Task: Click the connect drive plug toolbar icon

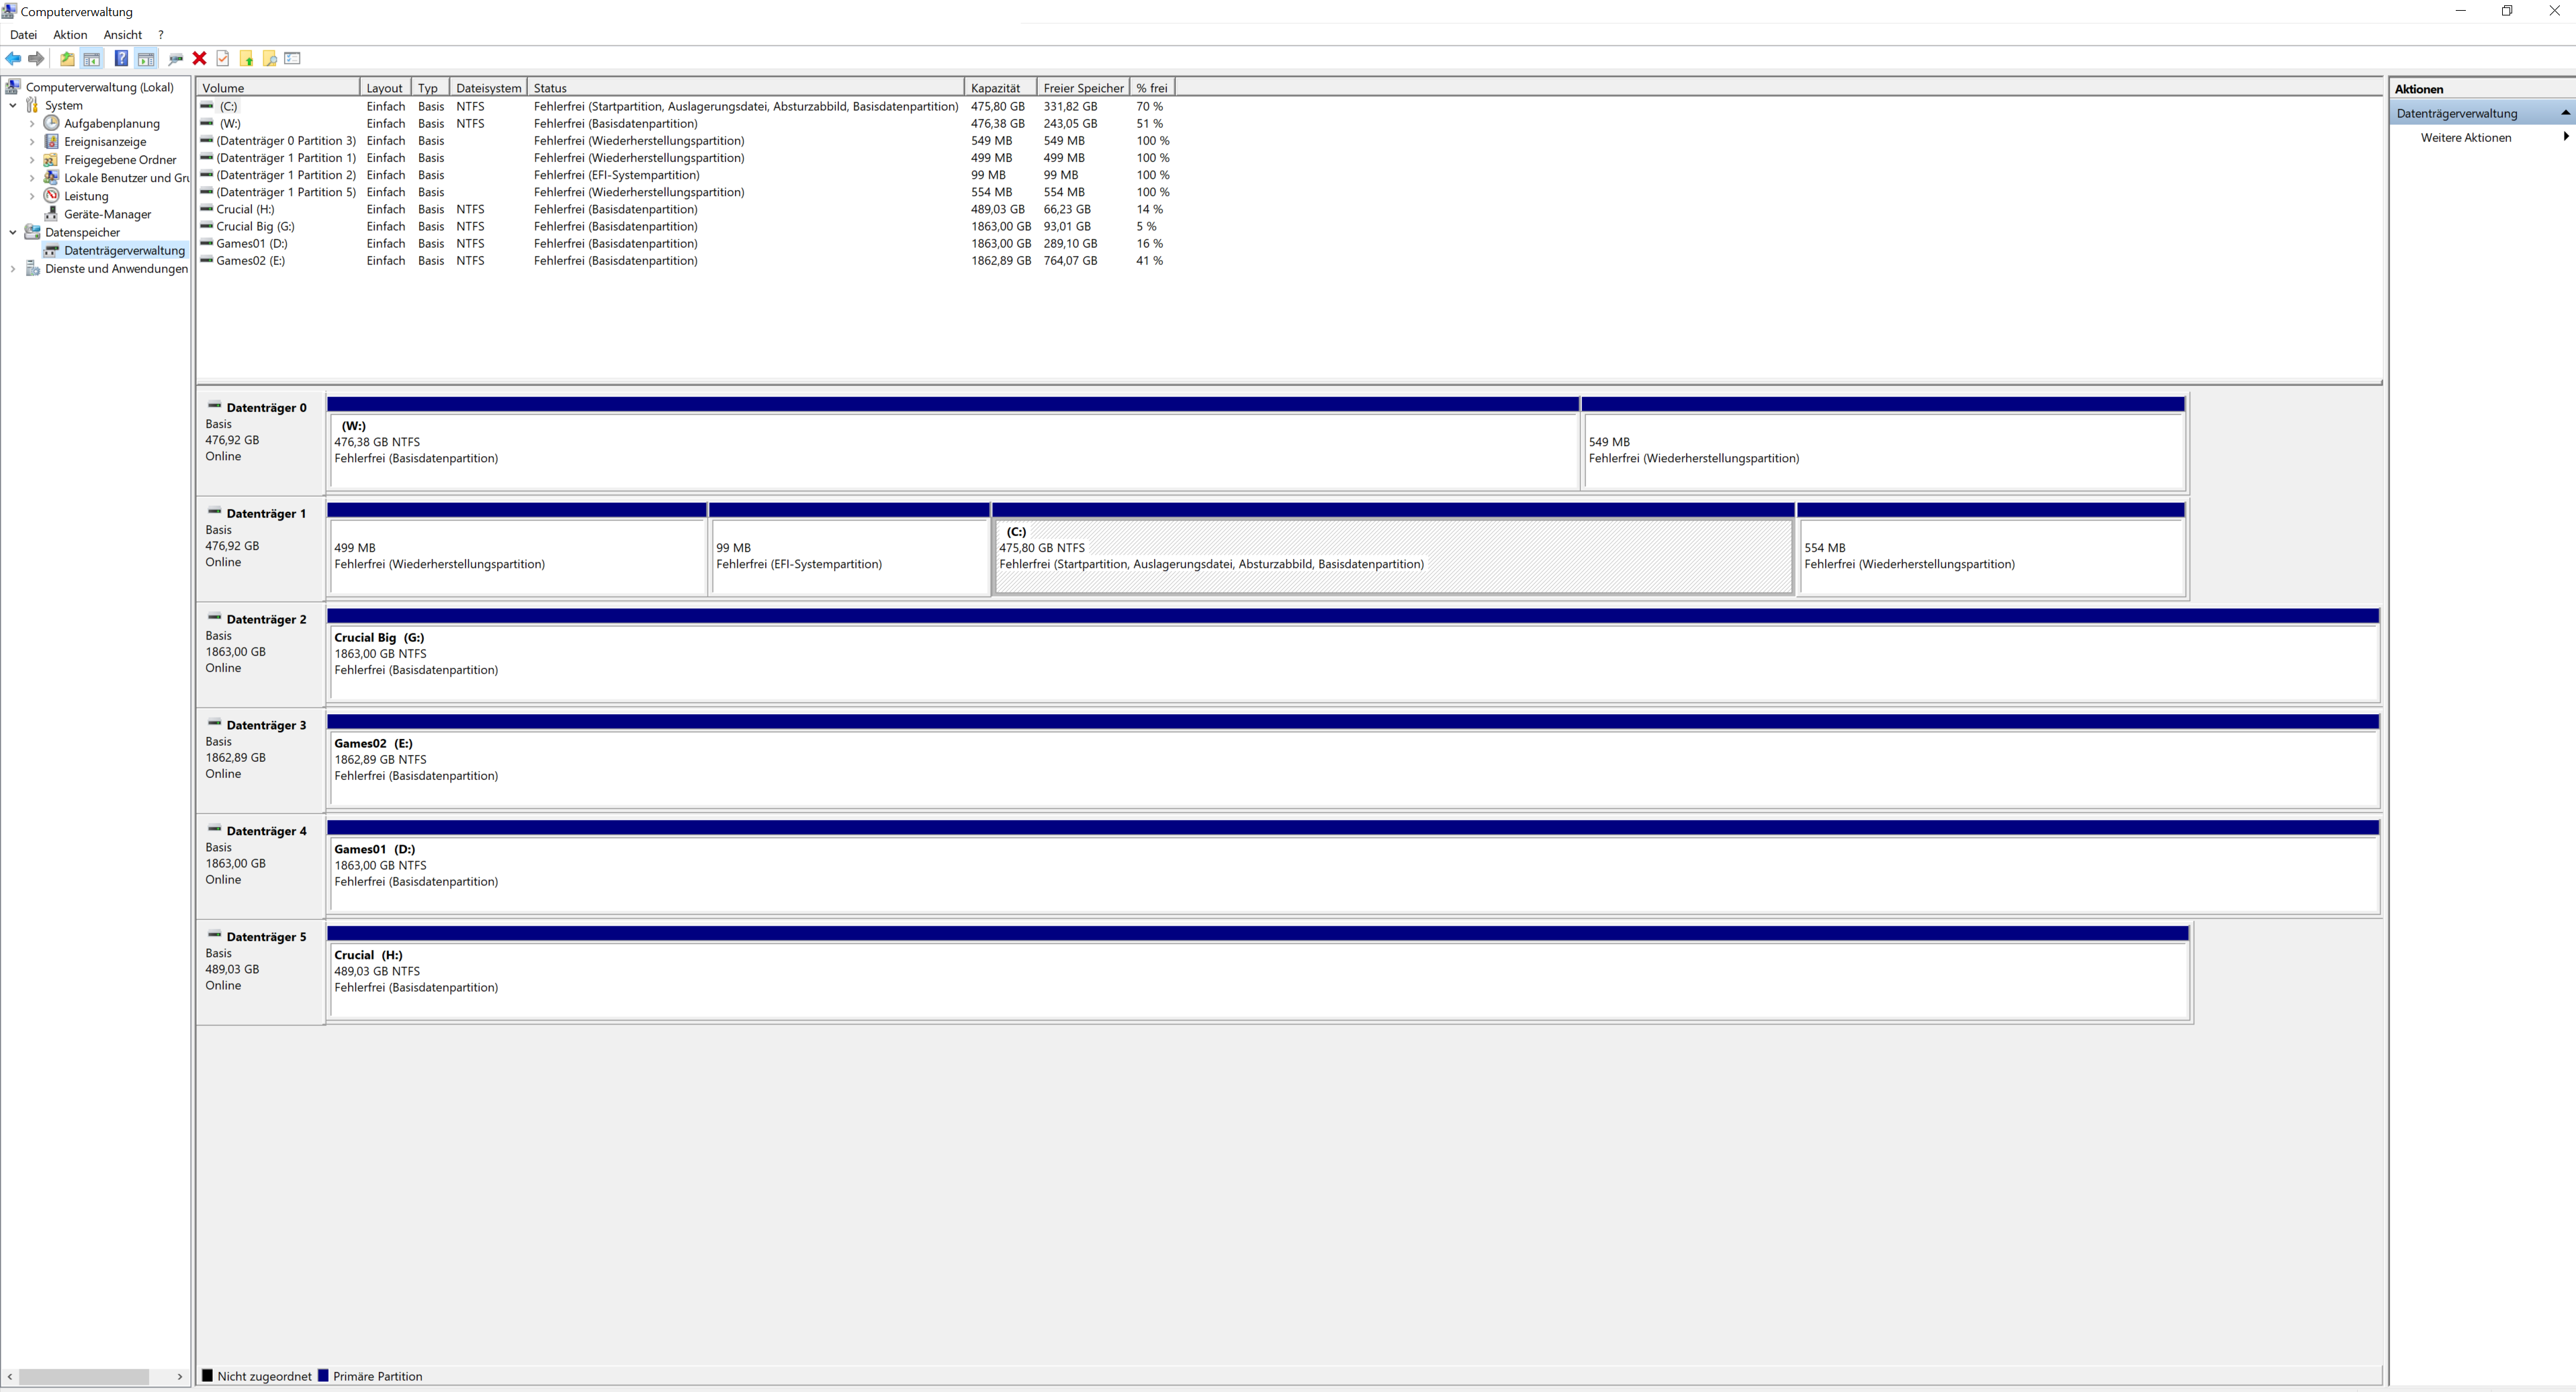Action: tap(175, 59)
